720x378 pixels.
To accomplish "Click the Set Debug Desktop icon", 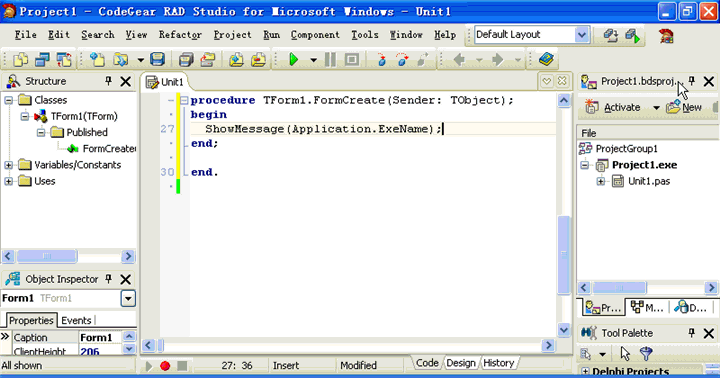I will [x=632, y=35].
